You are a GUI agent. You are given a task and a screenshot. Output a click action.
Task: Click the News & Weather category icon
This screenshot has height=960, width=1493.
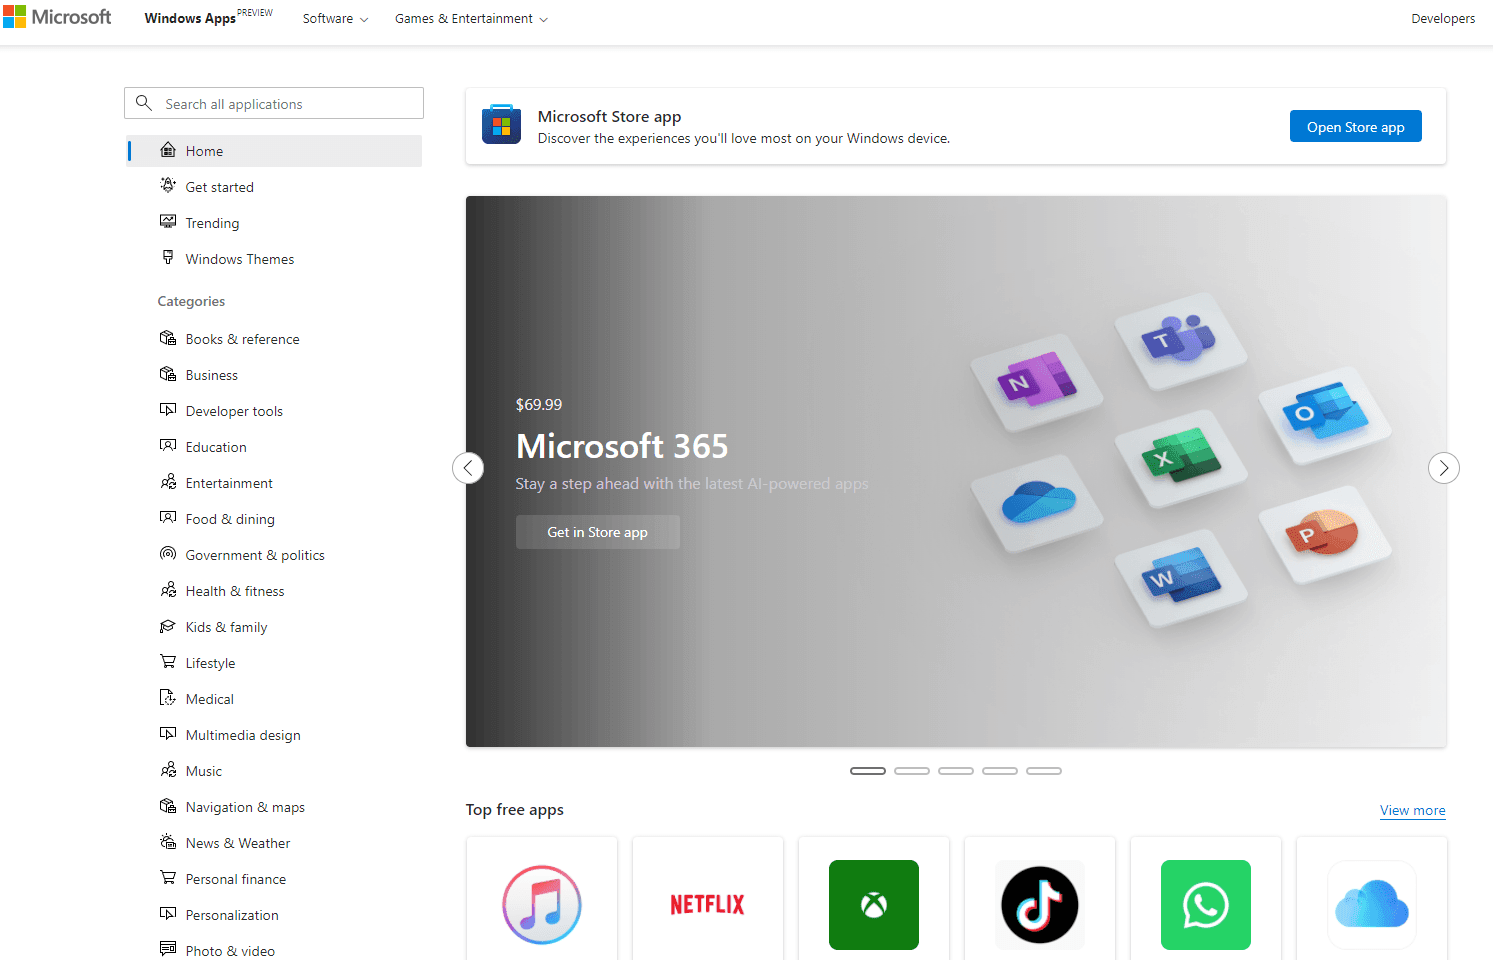click(168, 842)
